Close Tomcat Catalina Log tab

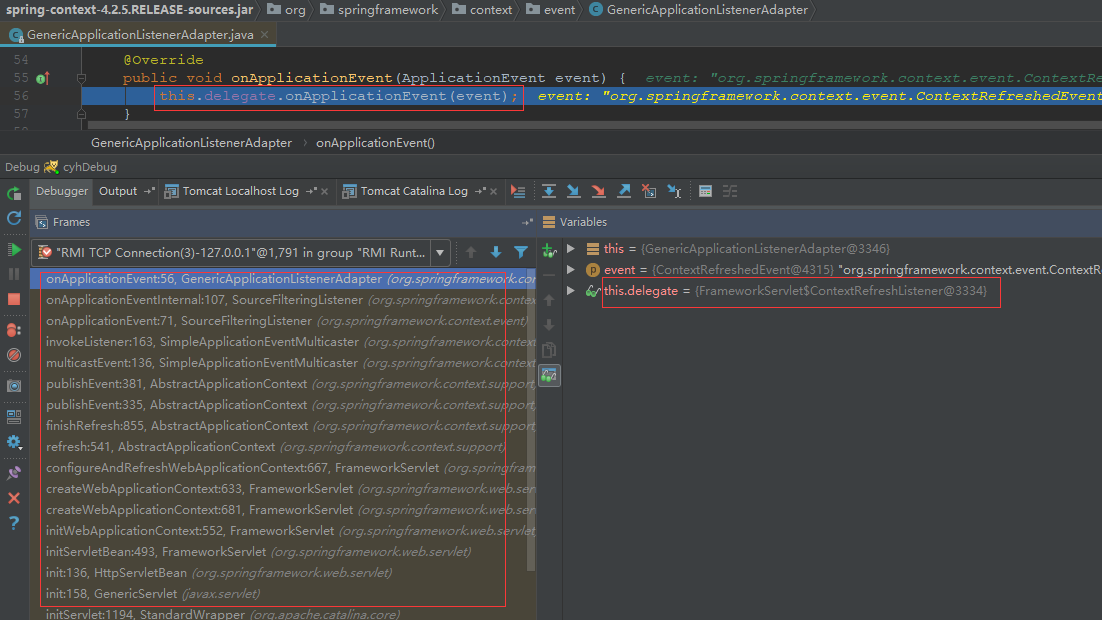point(493,191)
